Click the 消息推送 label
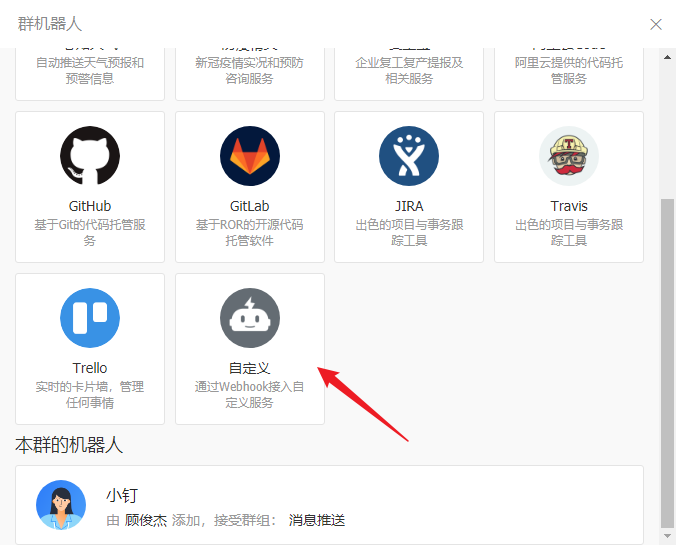 (317, 520)
